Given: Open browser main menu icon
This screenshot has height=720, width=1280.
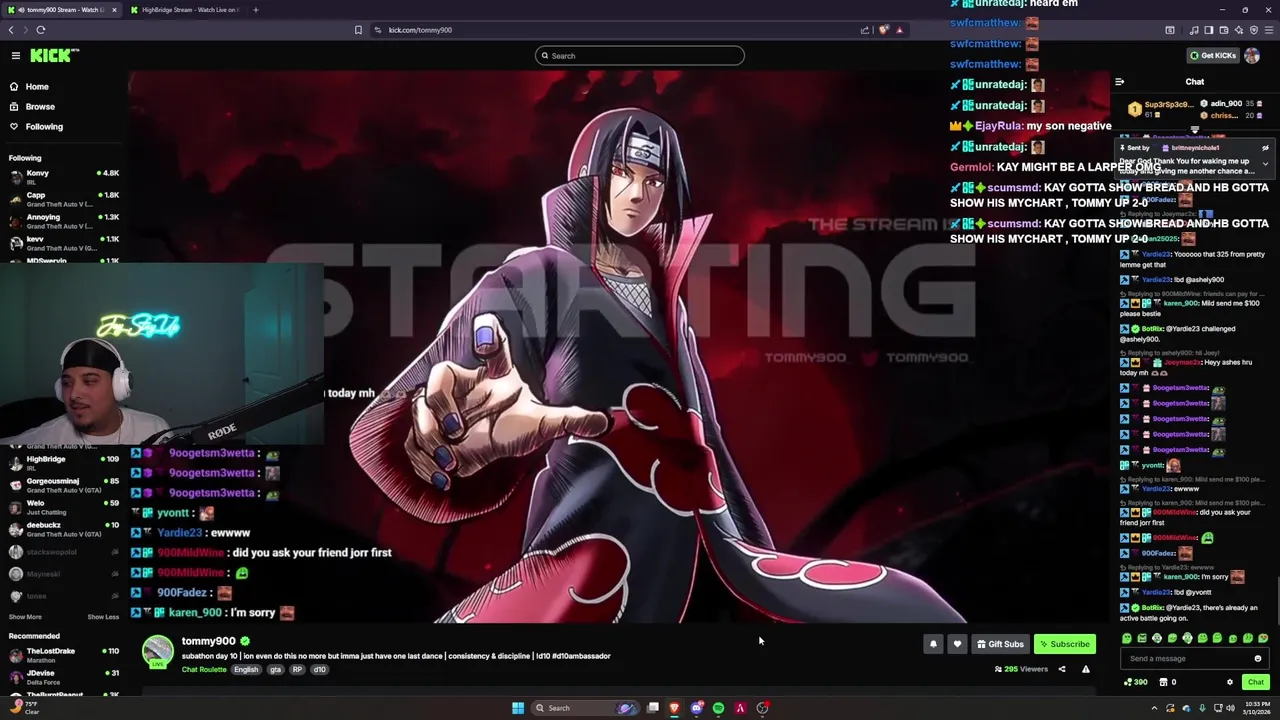Looking at the screenshot, I should coord(1268,30).
